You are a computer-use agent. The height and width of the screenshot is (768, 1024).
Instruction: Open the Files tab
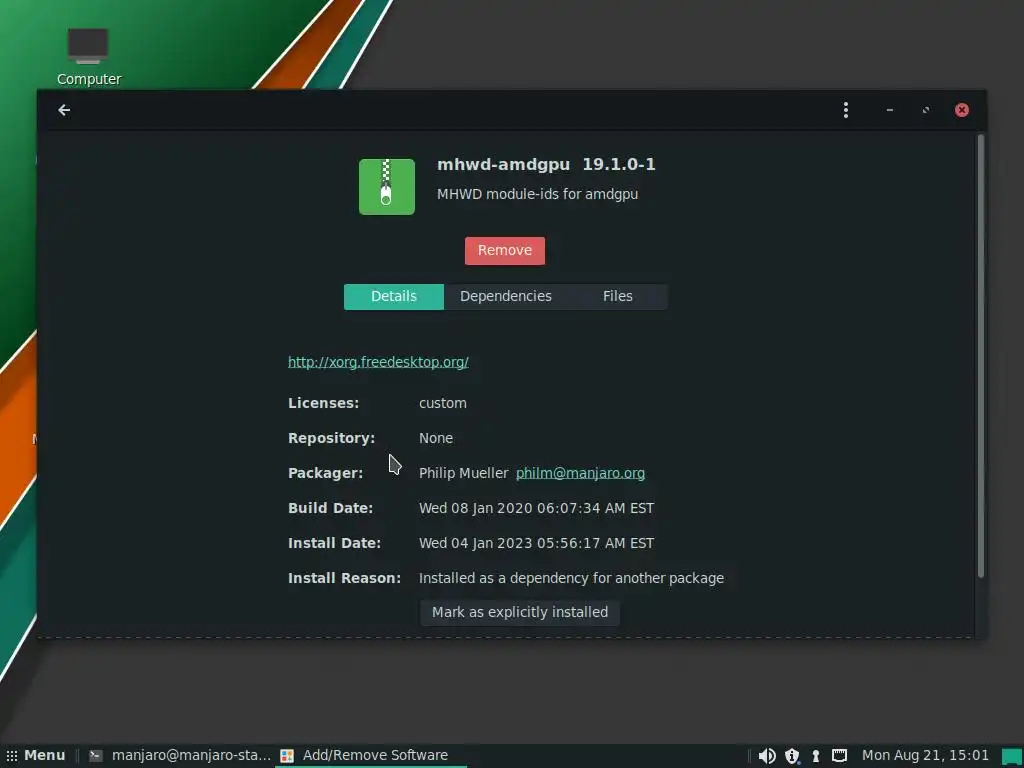pyautogui.click(x=617, y=296)
